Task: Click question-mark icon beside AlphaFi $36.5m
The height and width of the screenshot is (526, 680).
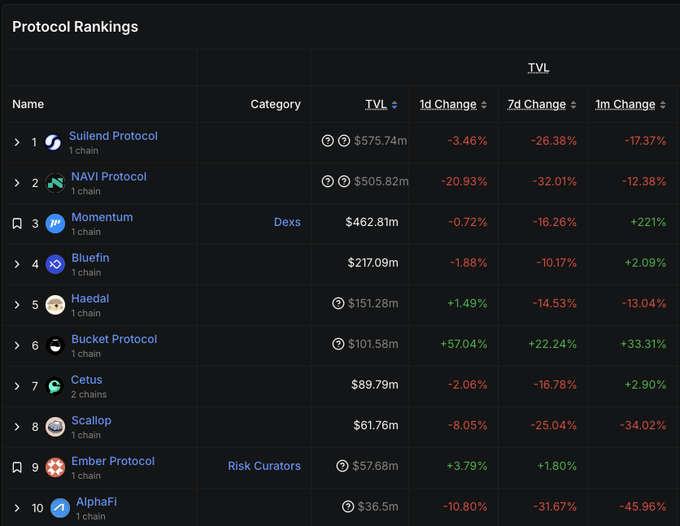Action: 348,506
